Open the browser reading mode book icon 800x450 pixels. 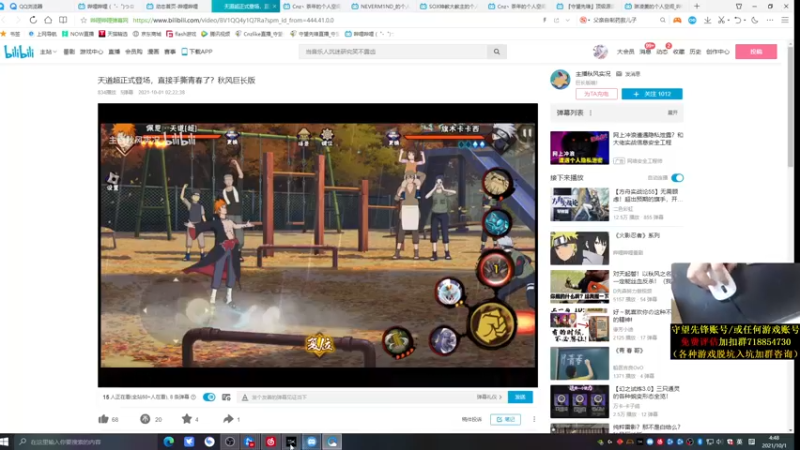(x=63, y=20)
